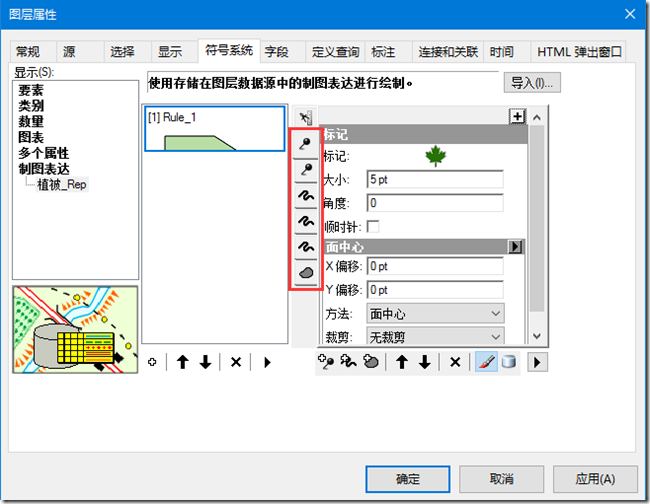
Task: Select the [1] Rule_1 representation rule
Action: pos(215,129)
